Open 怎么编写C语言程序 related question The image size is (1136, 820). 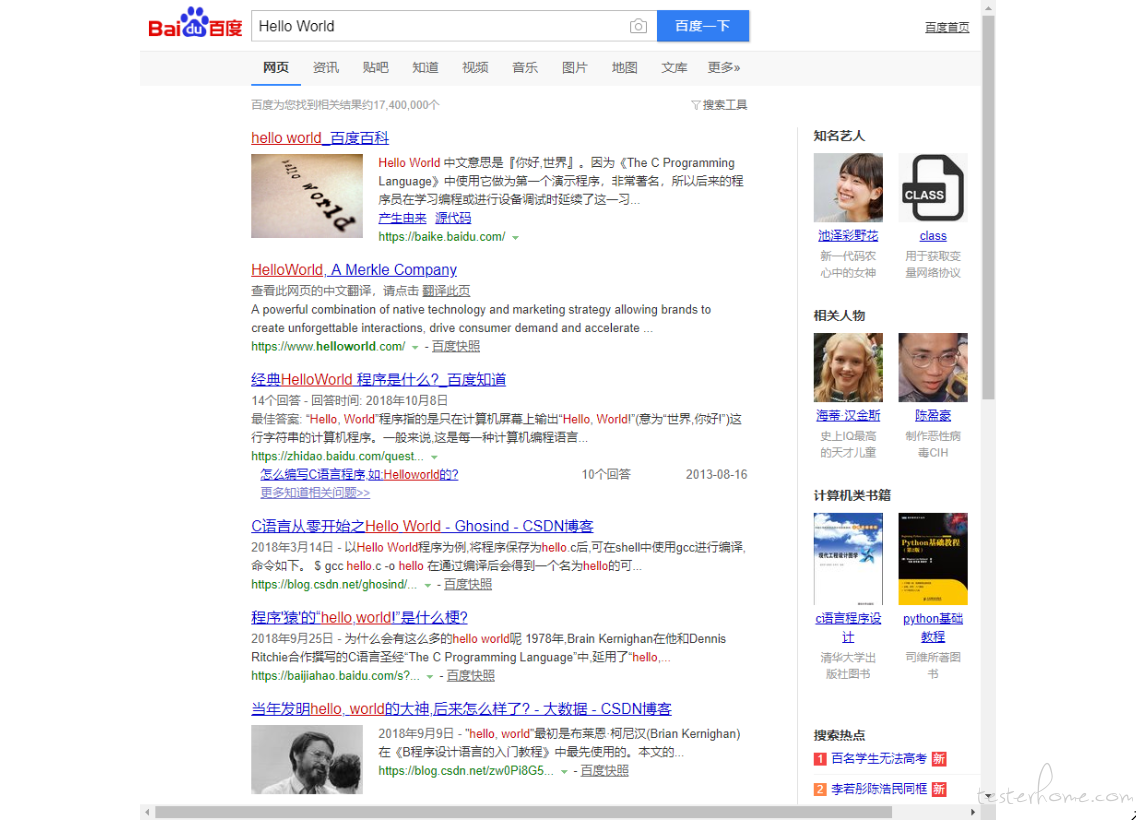(x=359, y=474)
